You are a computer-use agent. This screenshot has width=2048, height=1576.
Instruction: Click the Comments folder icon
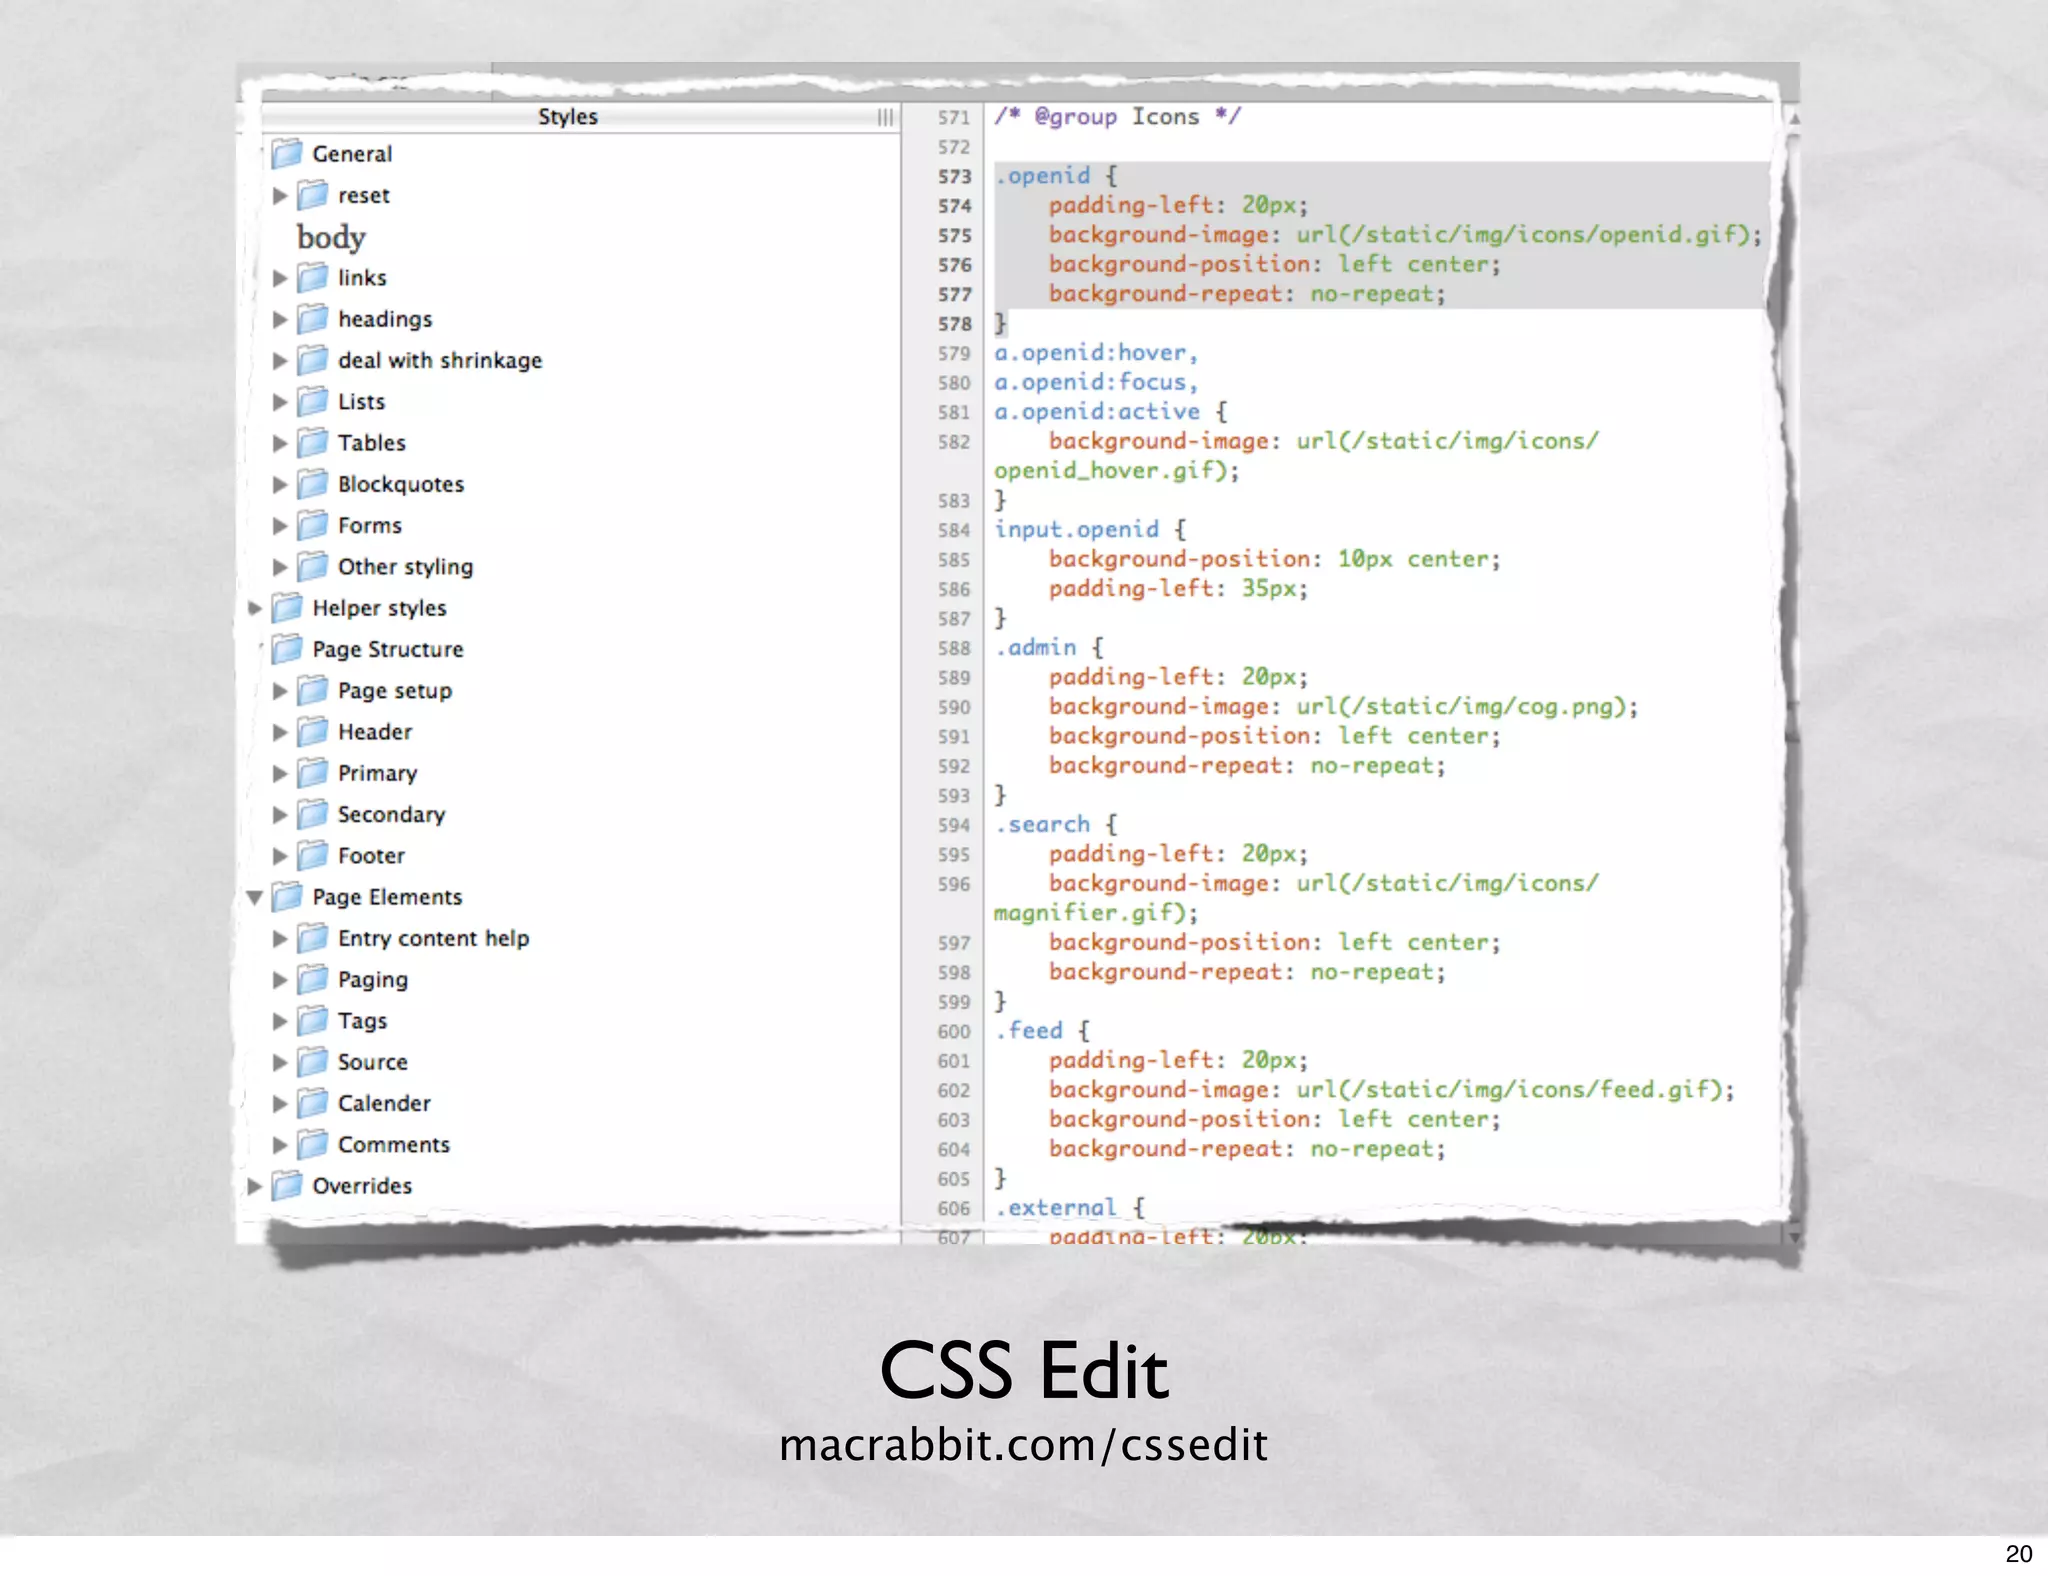(313, 1144)
